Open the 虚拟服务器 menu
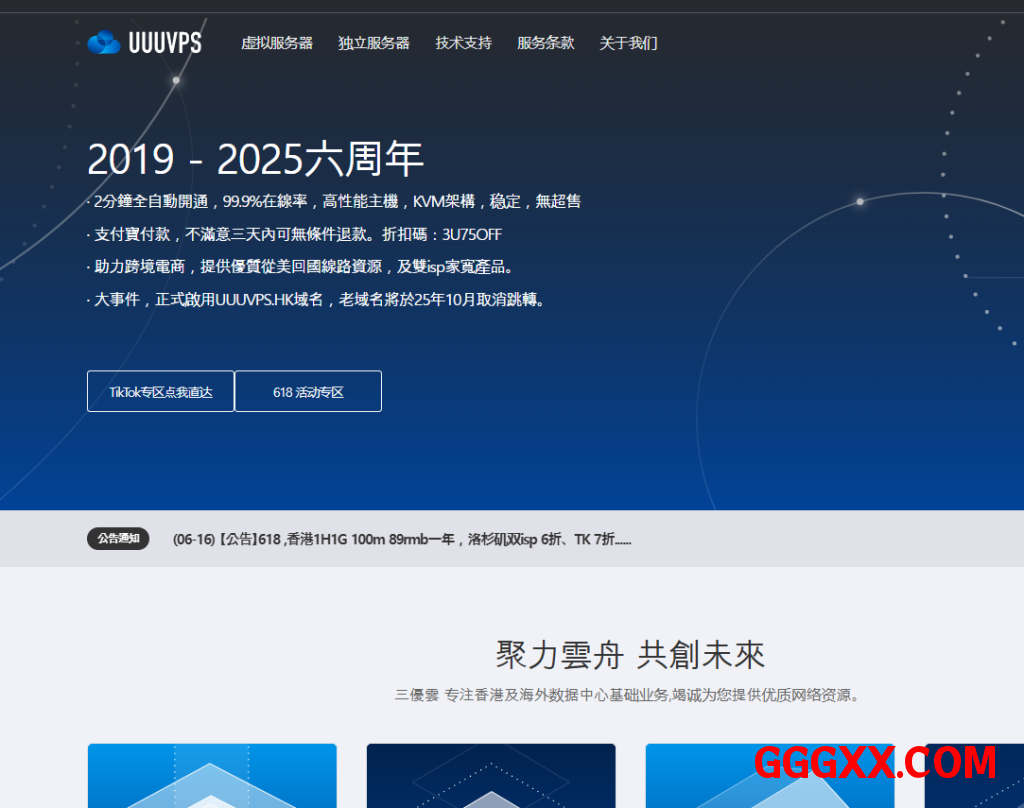This screenshot has height=808, width=1024. tap(277, 43)
